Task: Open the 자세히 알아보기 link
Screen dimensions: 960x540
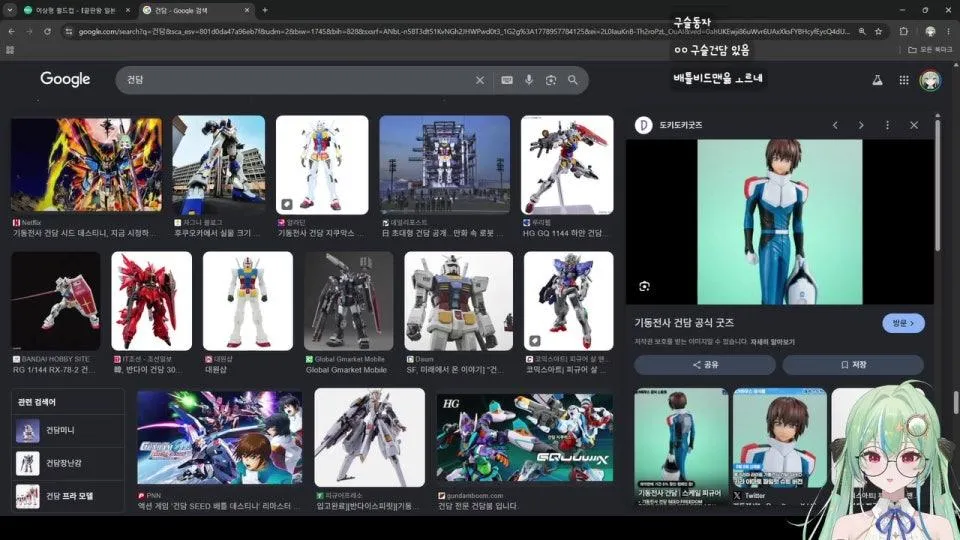Action: coord(773,342)
